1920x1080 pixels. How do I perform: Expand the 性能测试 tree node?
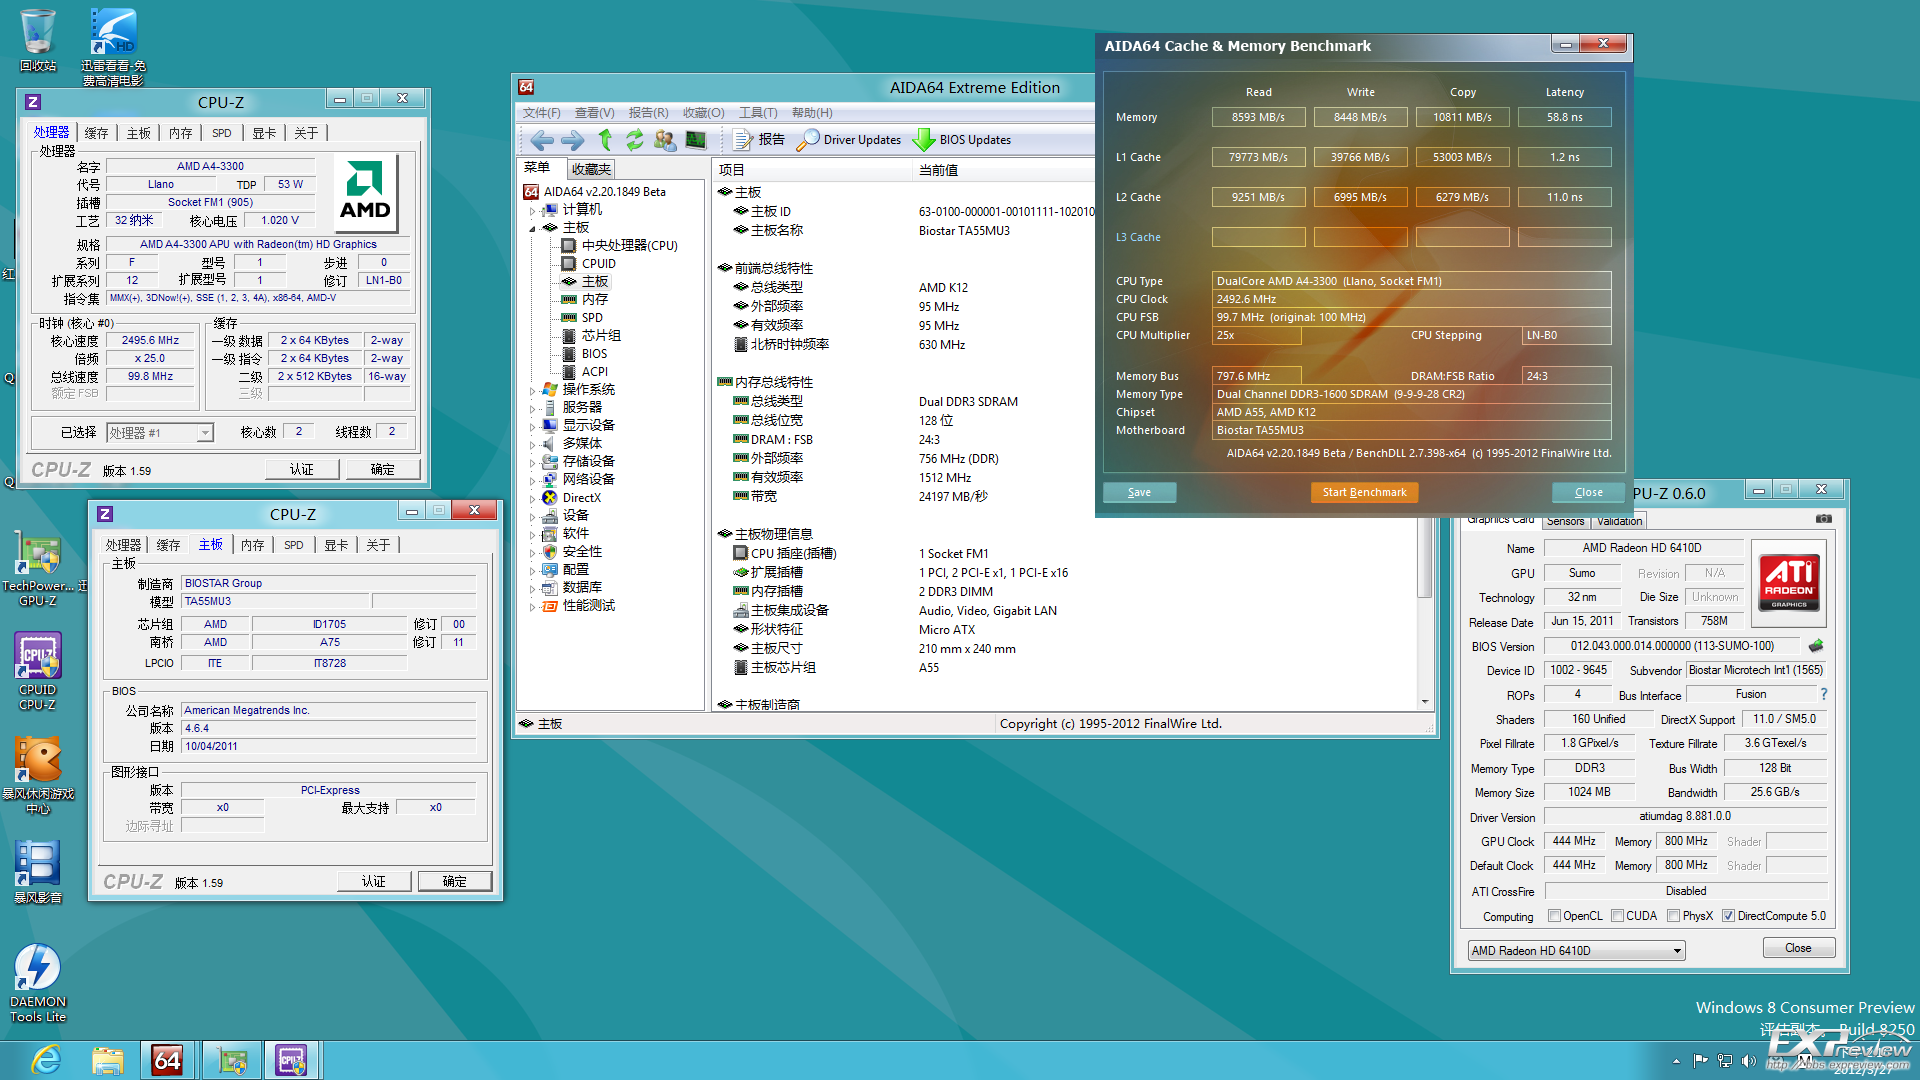532,606
